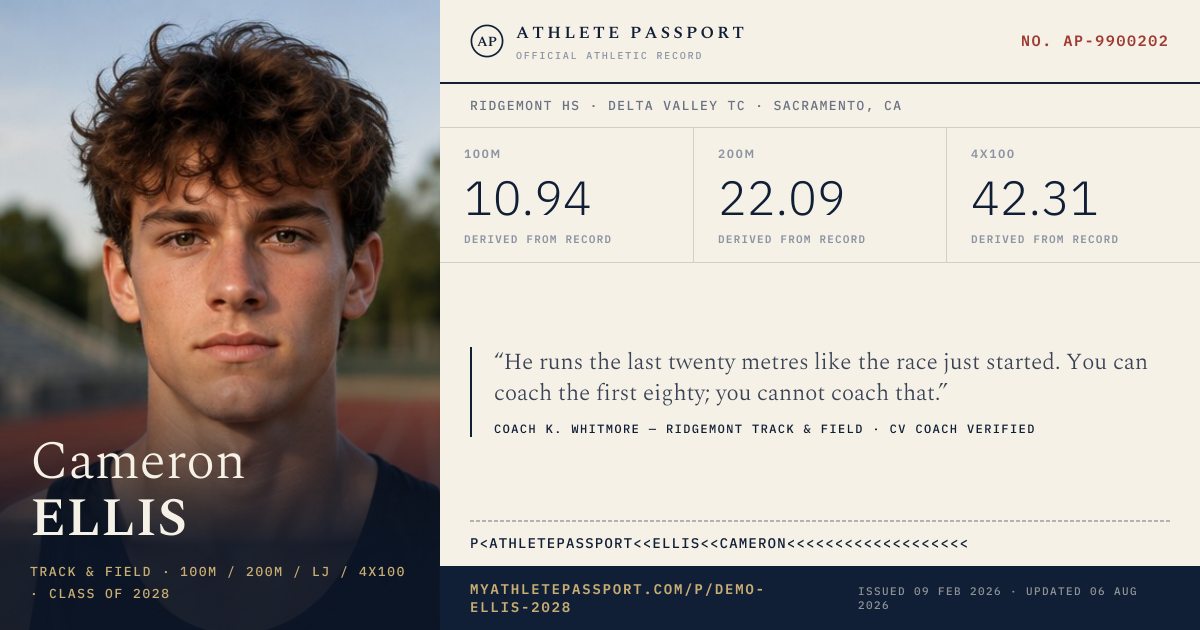Viewport: 1200px width, 630px height.
Task: Click the coach quote text
Action: pos(821,376)
